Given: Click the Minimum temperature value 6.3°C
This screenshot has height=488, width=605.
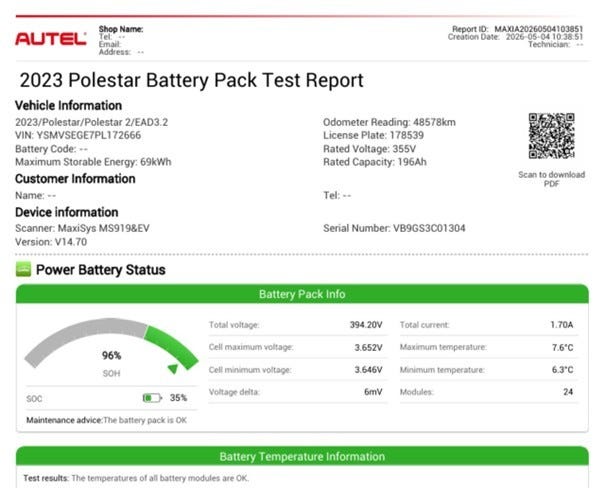Looking at the screenshot, I should [x=563, y=370].
